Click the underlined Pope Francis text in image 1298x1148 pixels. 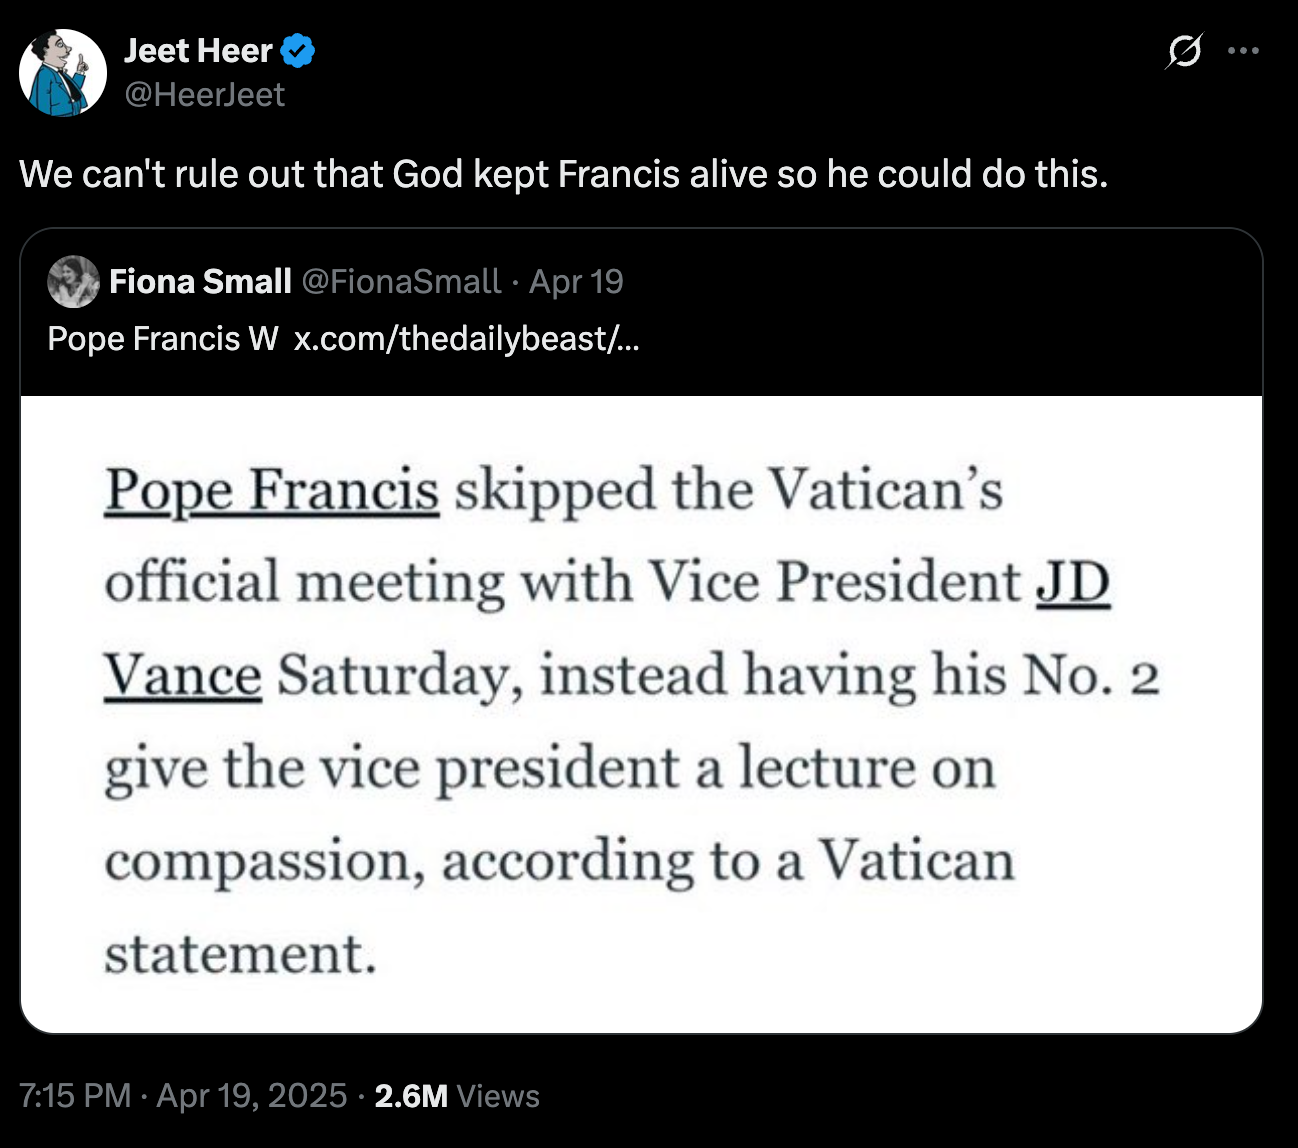(271, 492)
